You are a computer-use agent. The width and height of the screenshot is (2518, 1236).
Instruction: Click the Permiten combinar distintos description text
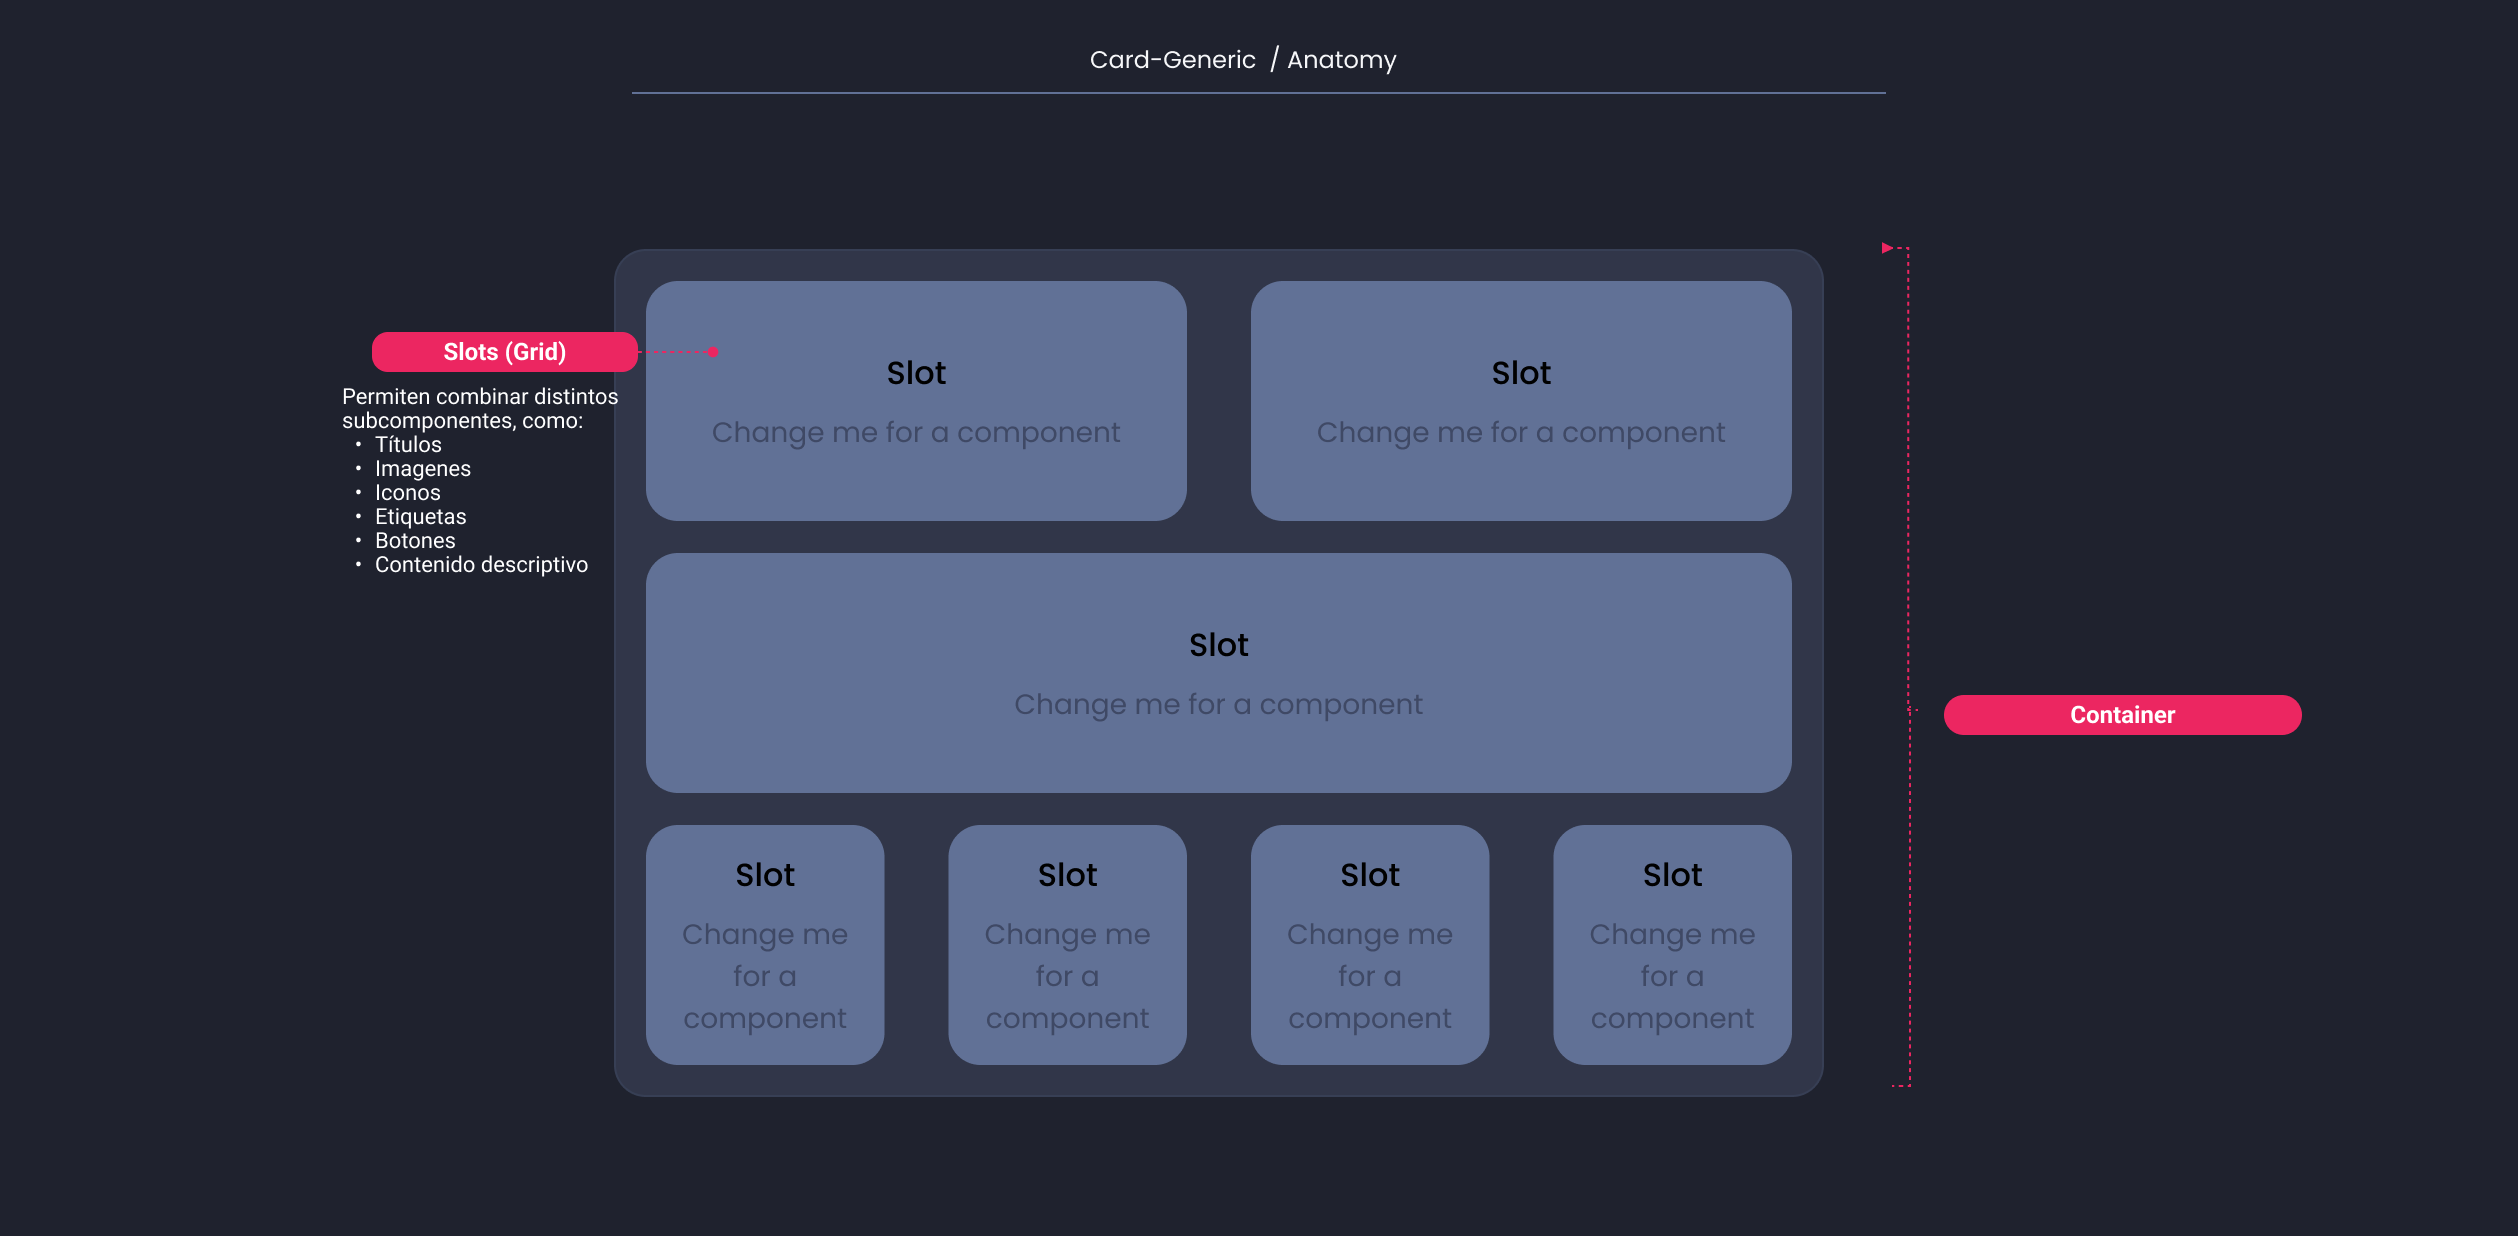tap(480, 397)
